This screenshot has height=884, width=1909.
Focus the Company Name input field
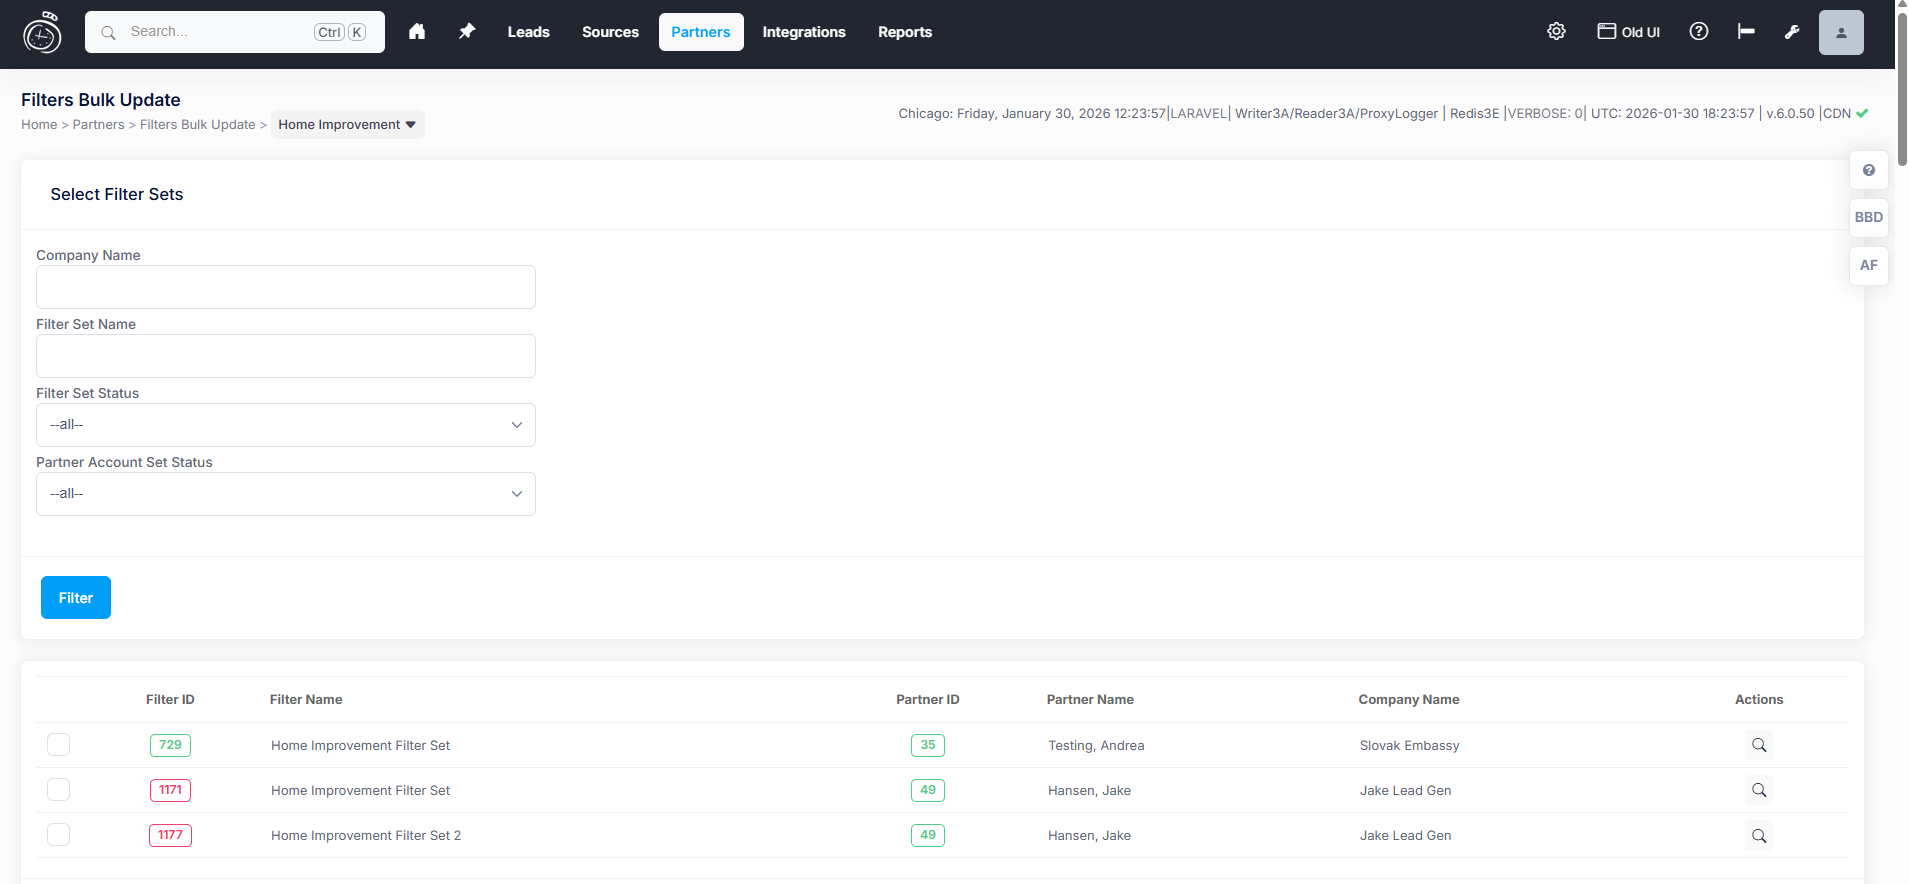[286, 287]
